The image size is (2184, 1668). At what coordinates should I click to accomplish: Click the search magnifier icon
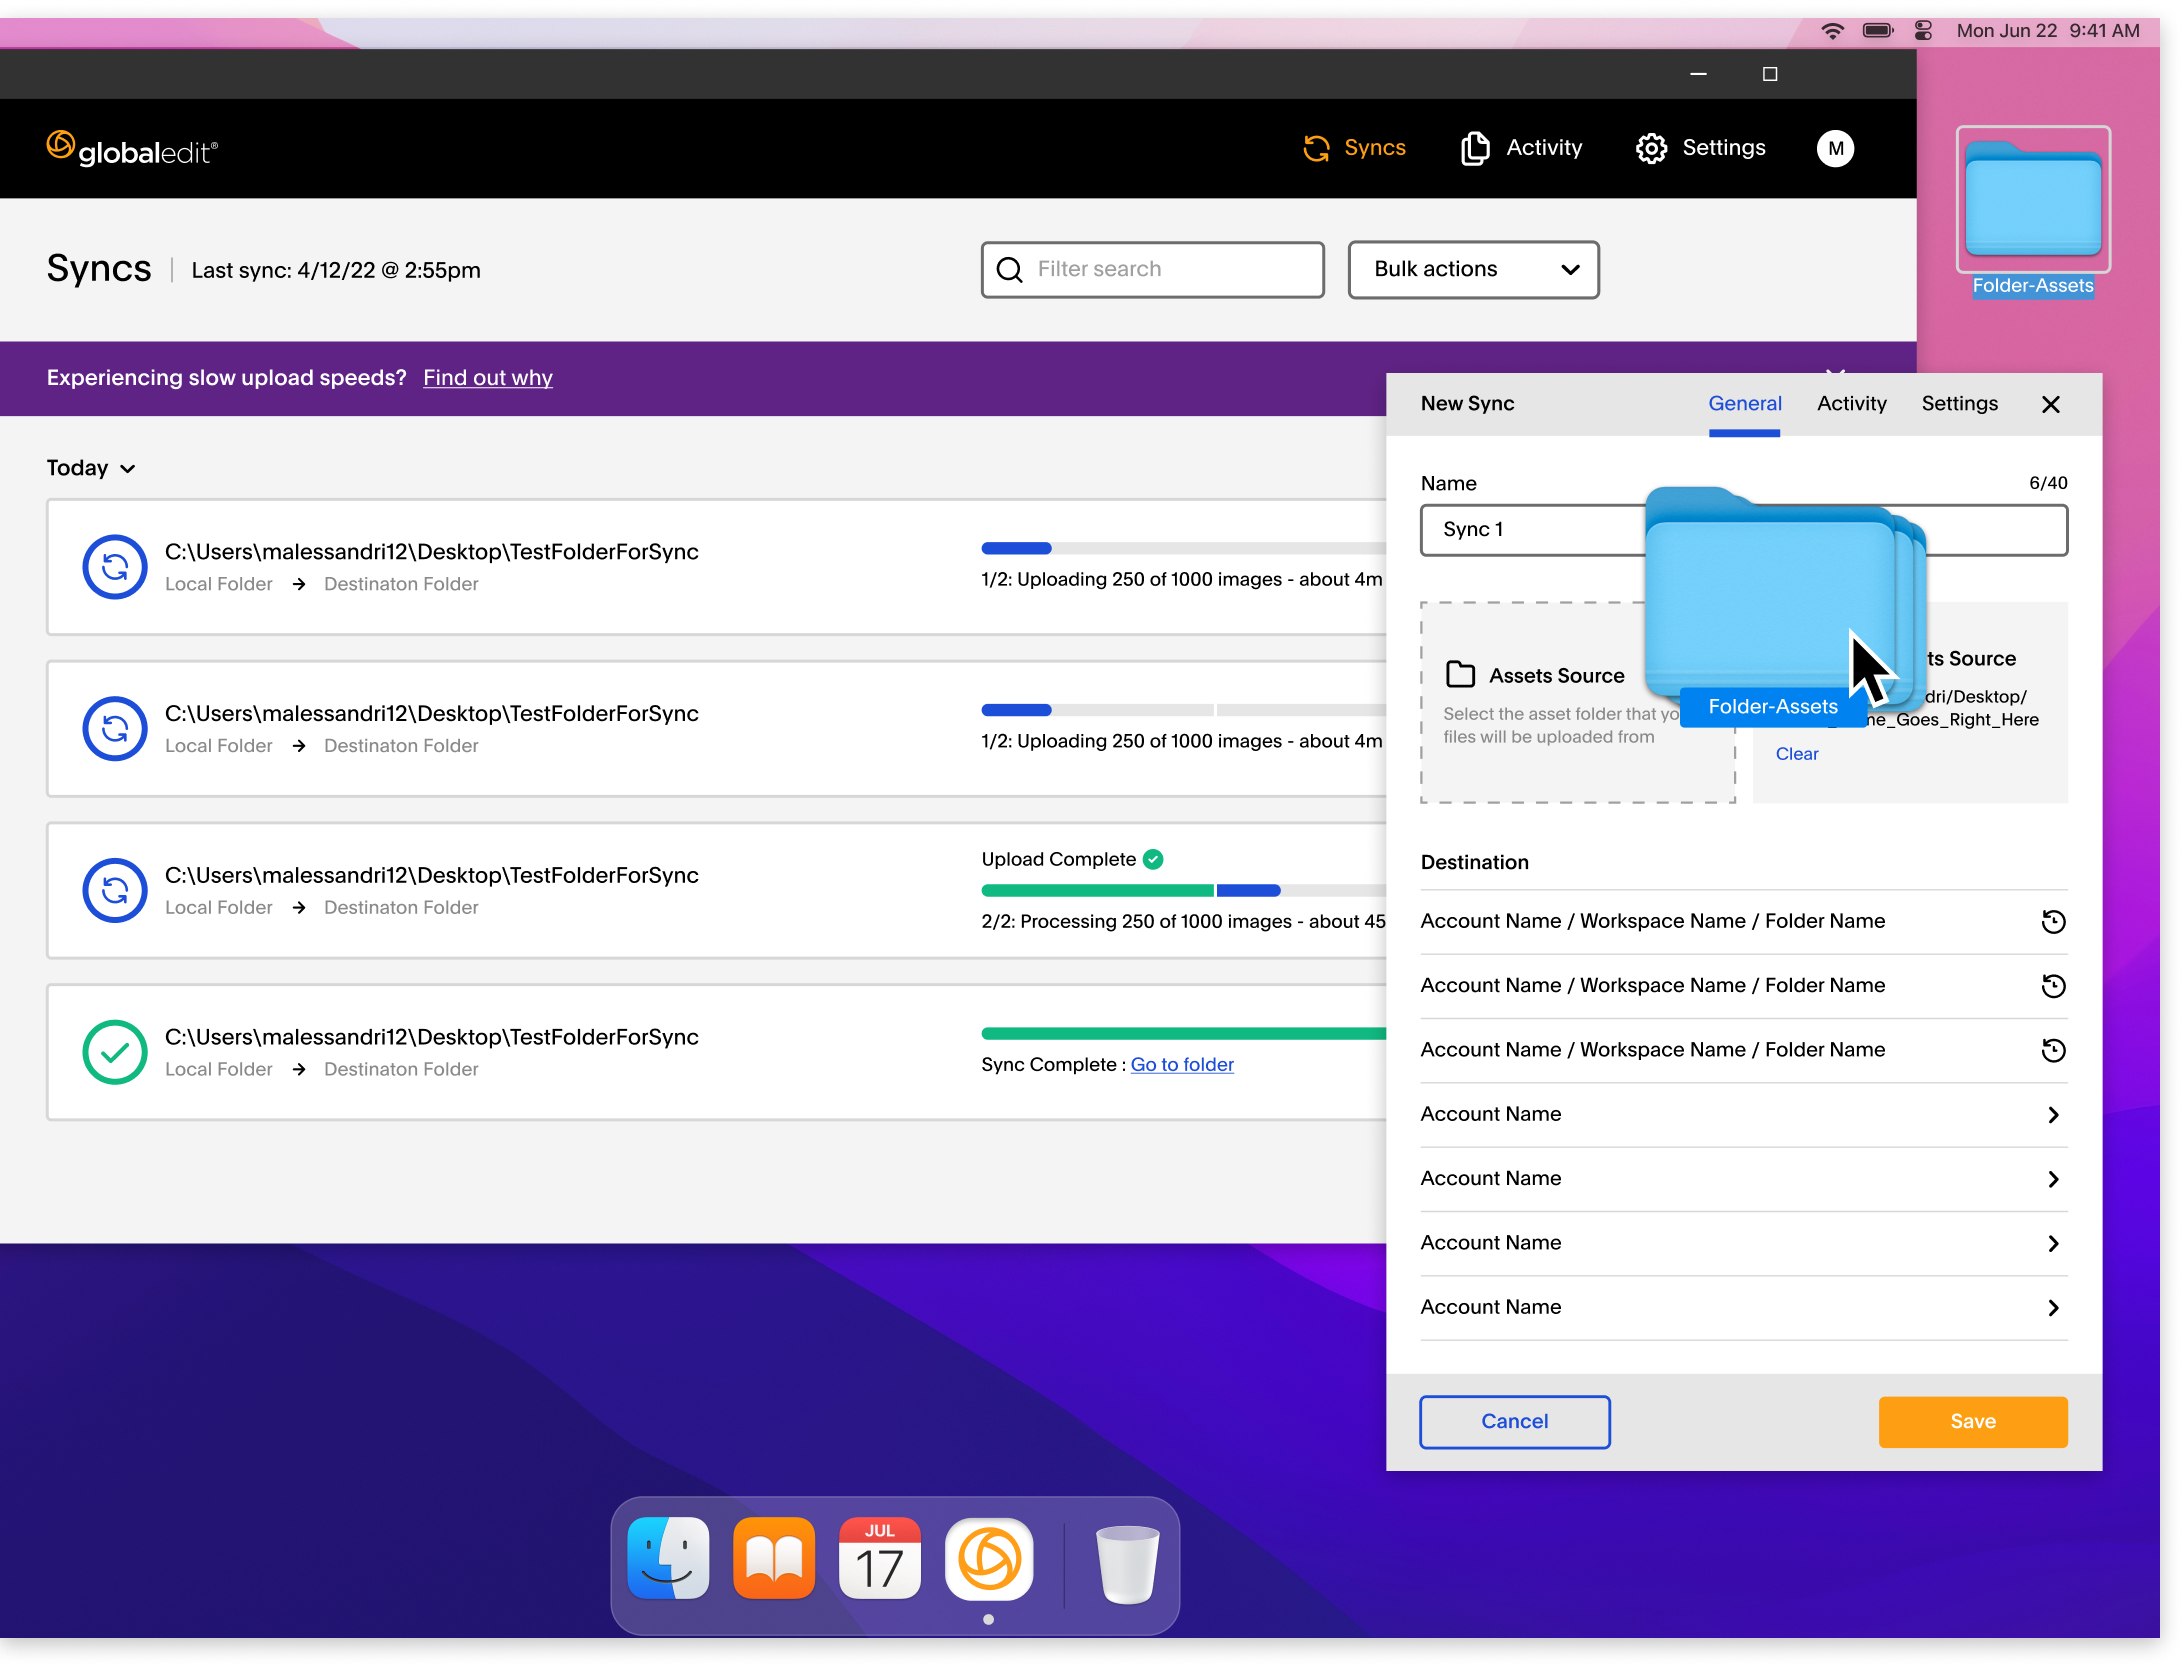[x=1010, y=270]
